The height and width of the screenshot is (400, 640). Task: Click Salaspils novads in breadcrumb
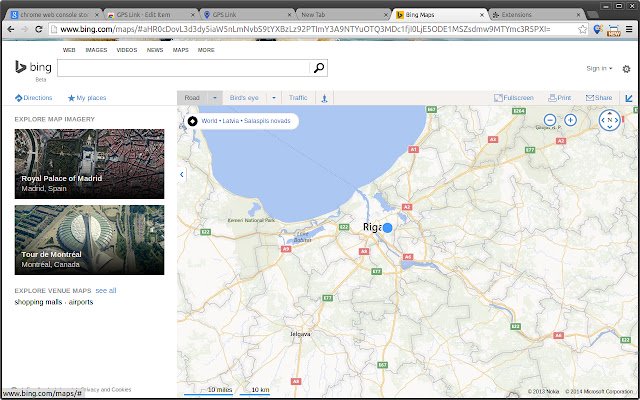(267, 121)
